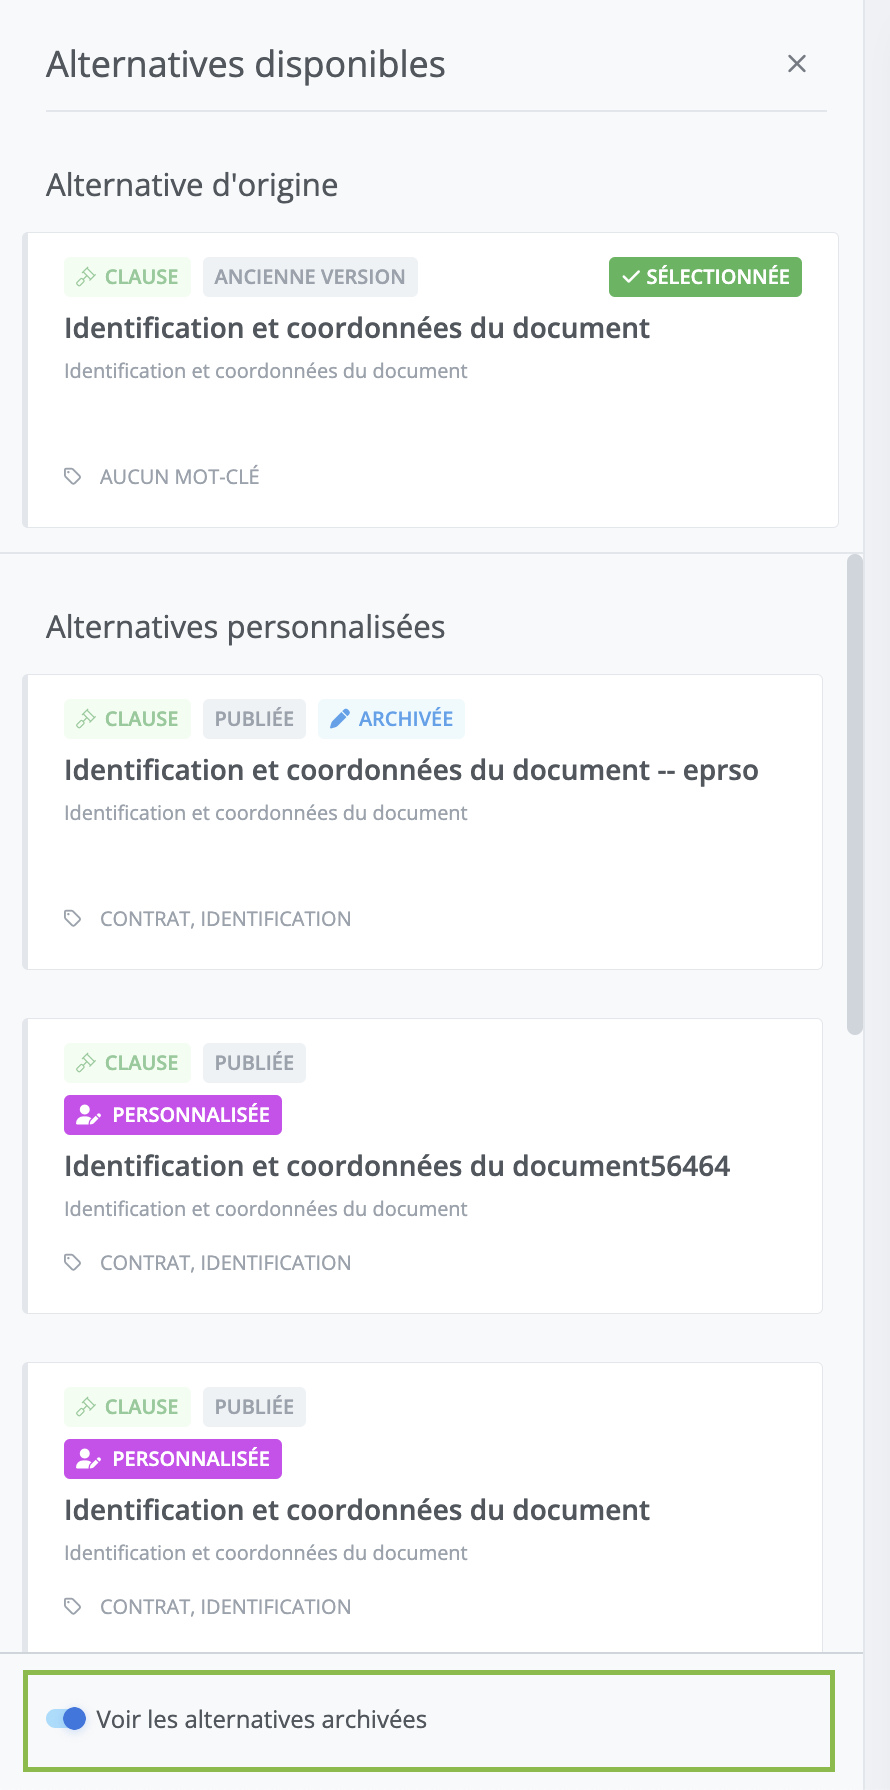Select the "document -- eprso" alternative title

point(411,770)
